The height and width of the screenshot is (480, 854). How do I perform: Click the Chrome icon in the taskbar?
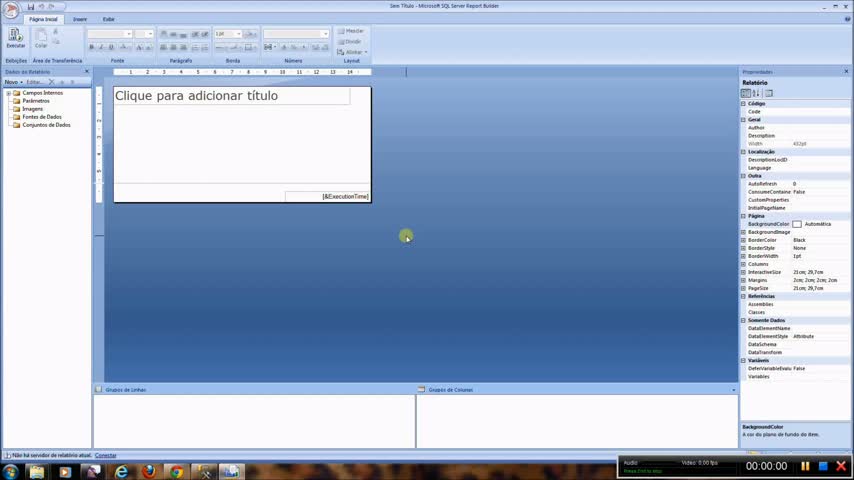coord(176,471)
